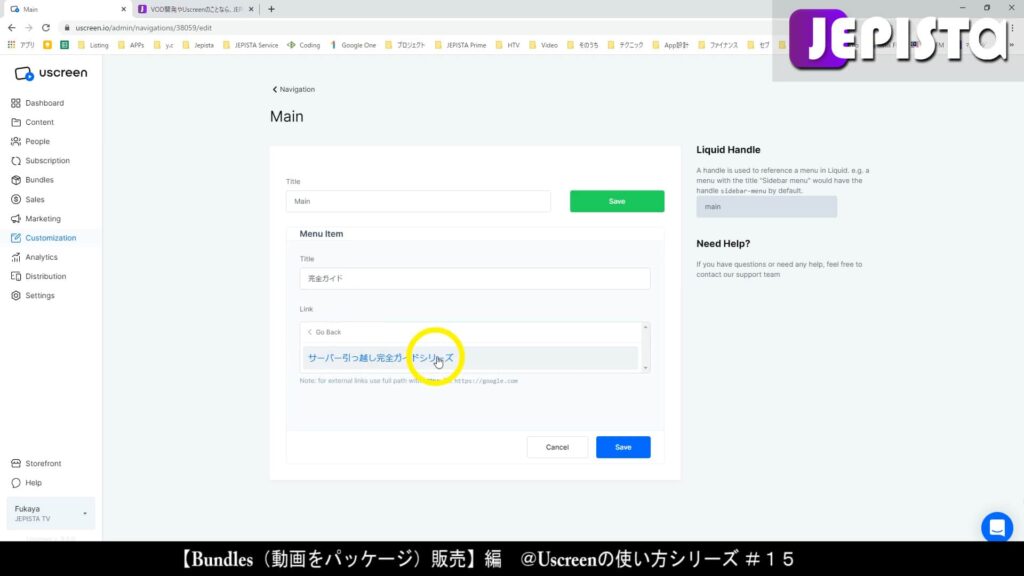Close the Main browser tab
This screenshot has width=1024, height=576.
tap(123, 9)
